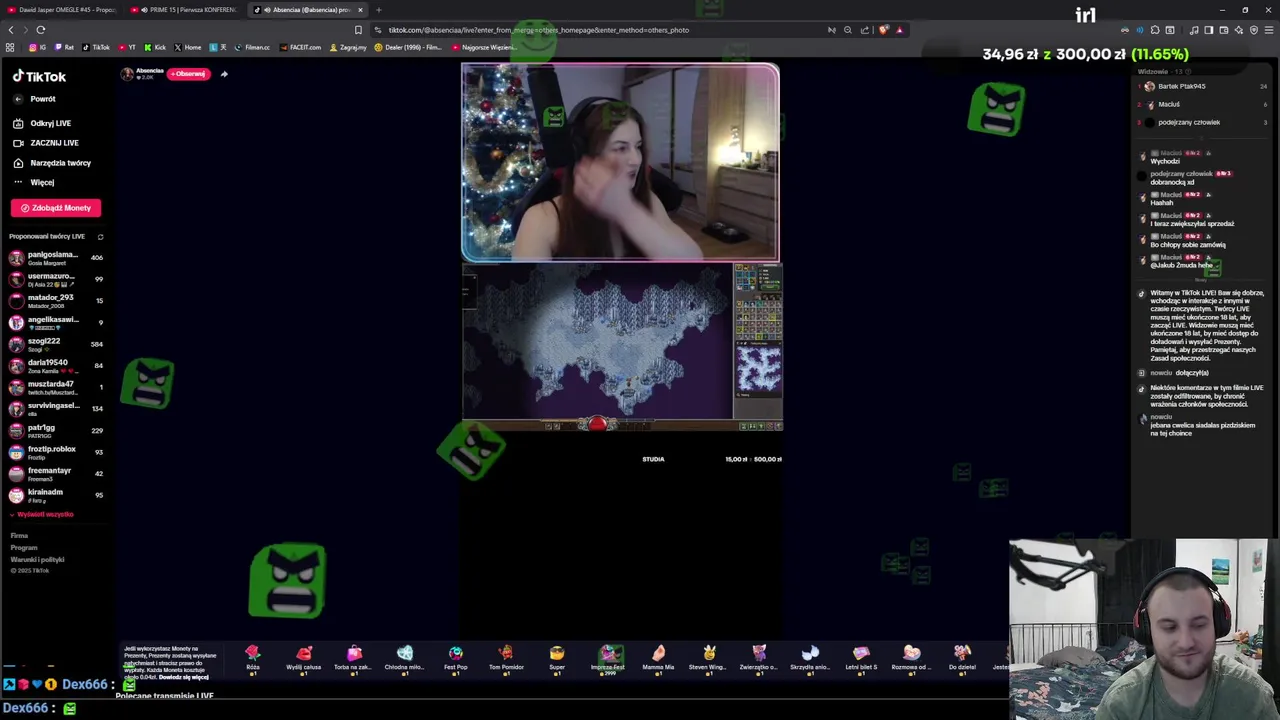Viewport: 1280px width, 720px height.
Task: Open matador_293 LIVE creator row
Action: [x=56, y=300]
